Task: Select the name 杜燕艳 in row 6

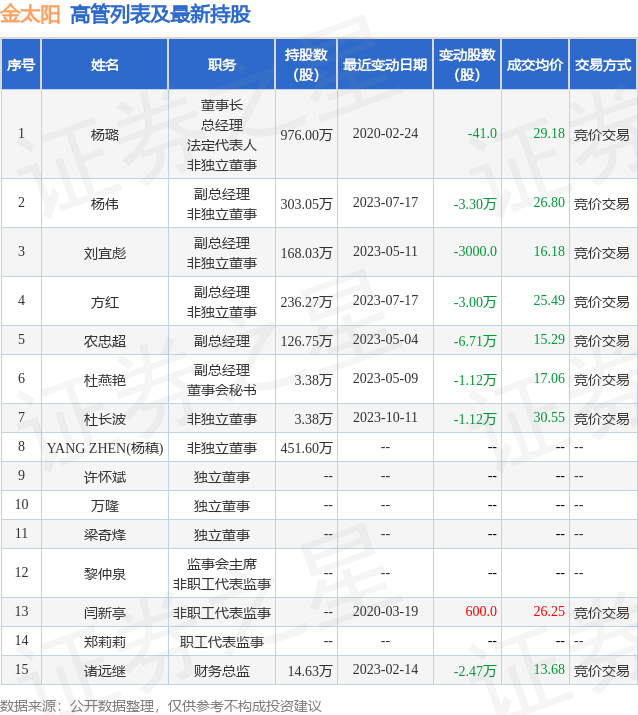Action: (104, 380)
